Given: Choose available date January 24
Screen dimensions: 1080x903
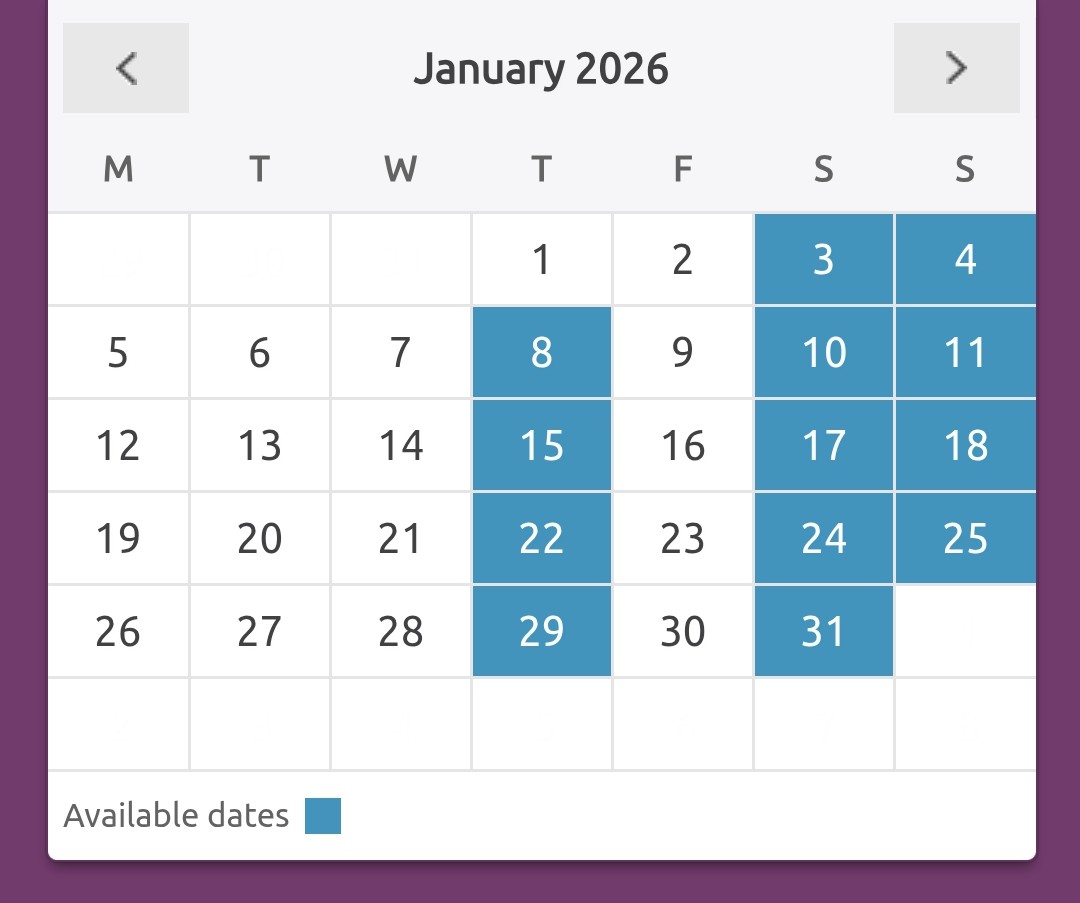Looking at the screenshot, I should click(824, 539).
